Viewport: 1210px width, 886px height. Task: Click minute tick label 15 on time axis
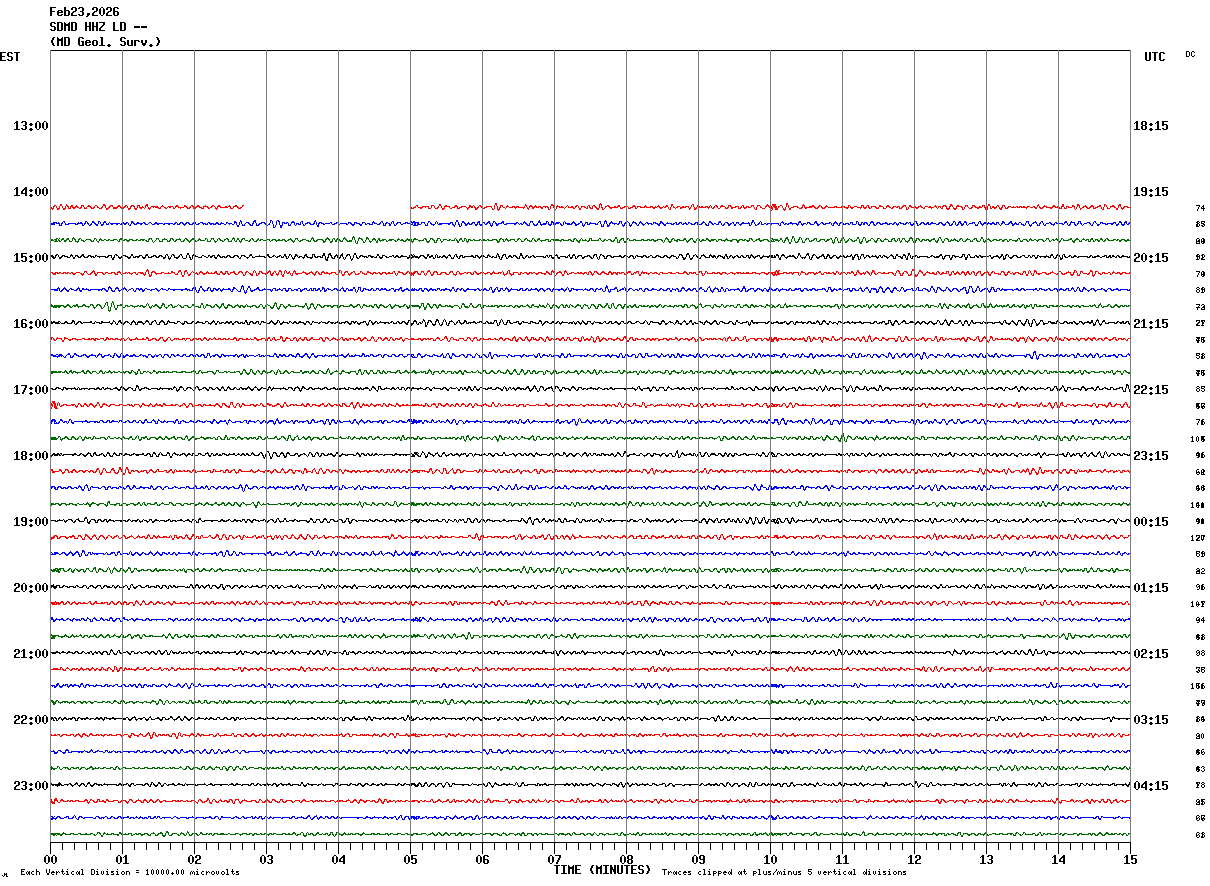(1130, 859)
